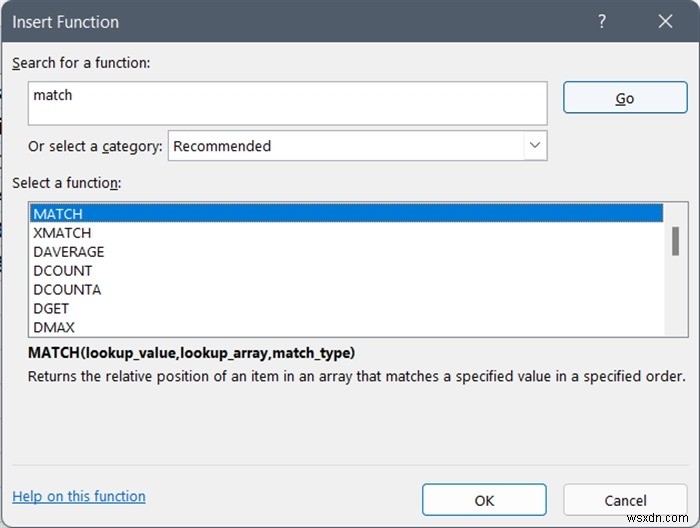Select DAVERAGE in the function list
The height and width of the screenshot is (528, 700).
(x=346, y=252)
